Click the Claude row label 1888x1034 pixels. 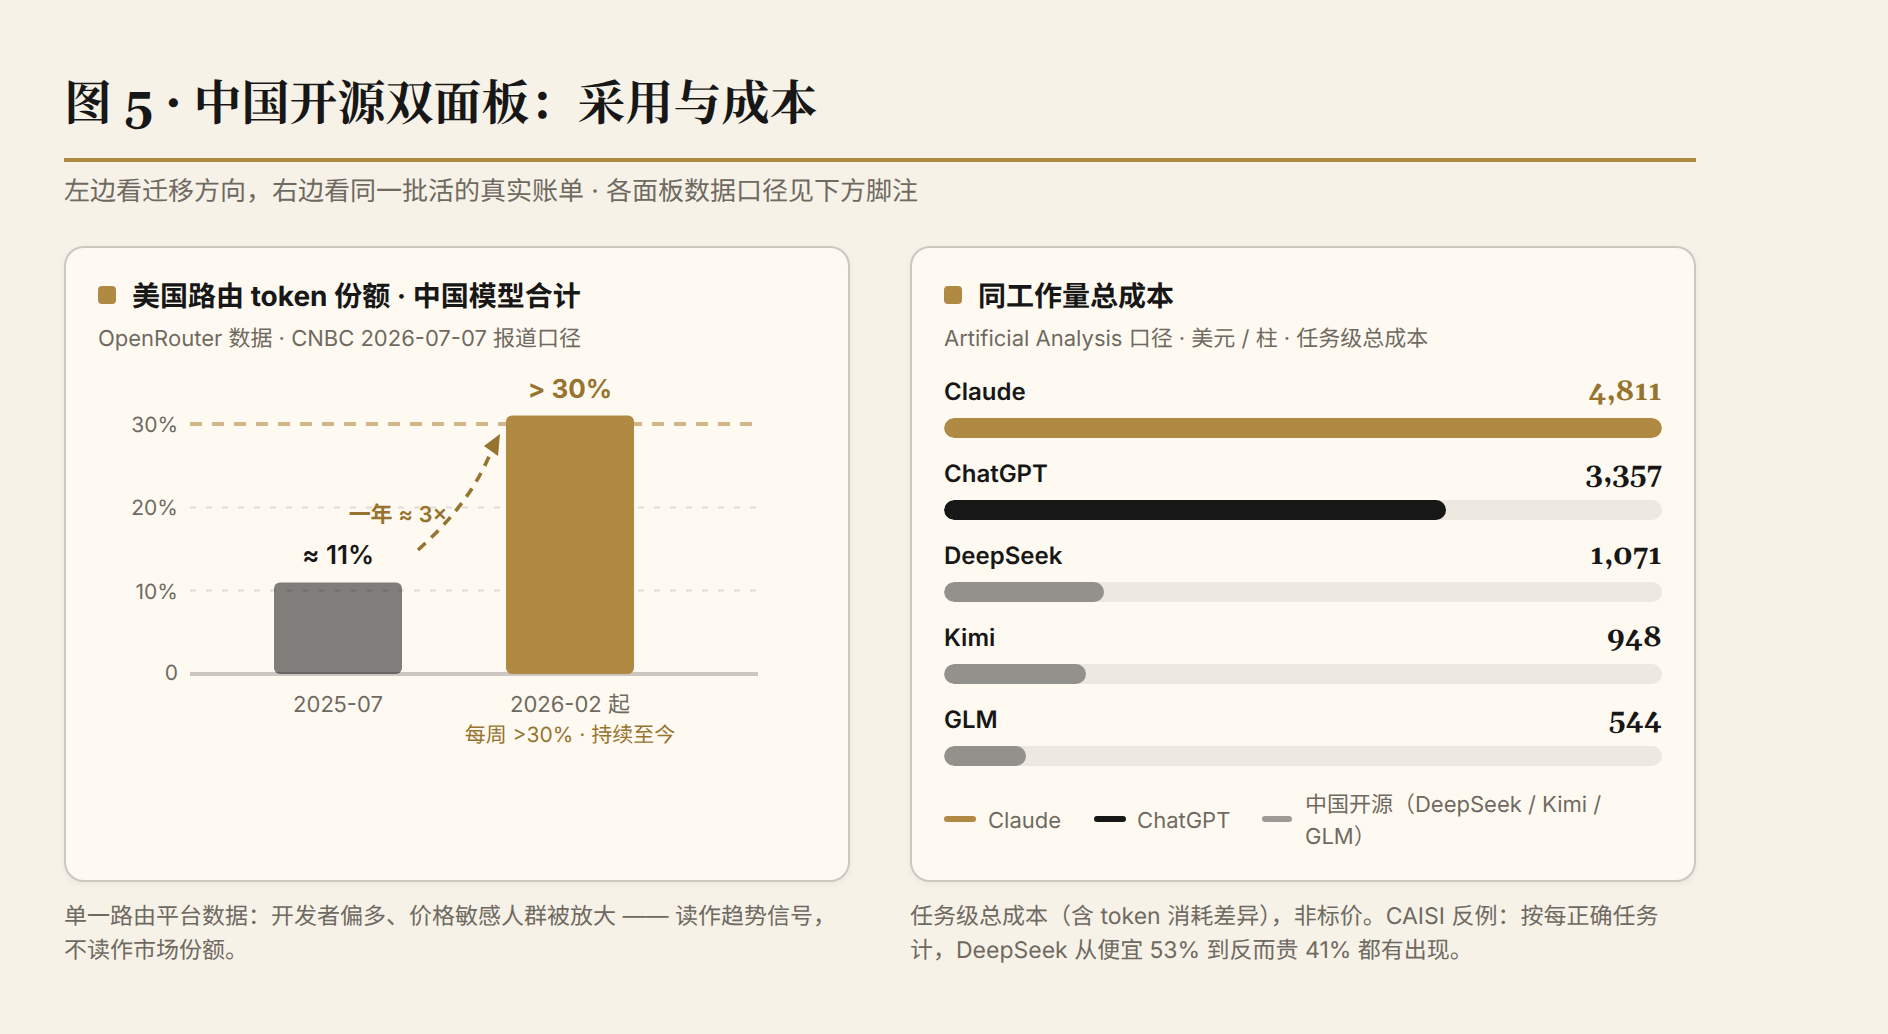(984, 391)
